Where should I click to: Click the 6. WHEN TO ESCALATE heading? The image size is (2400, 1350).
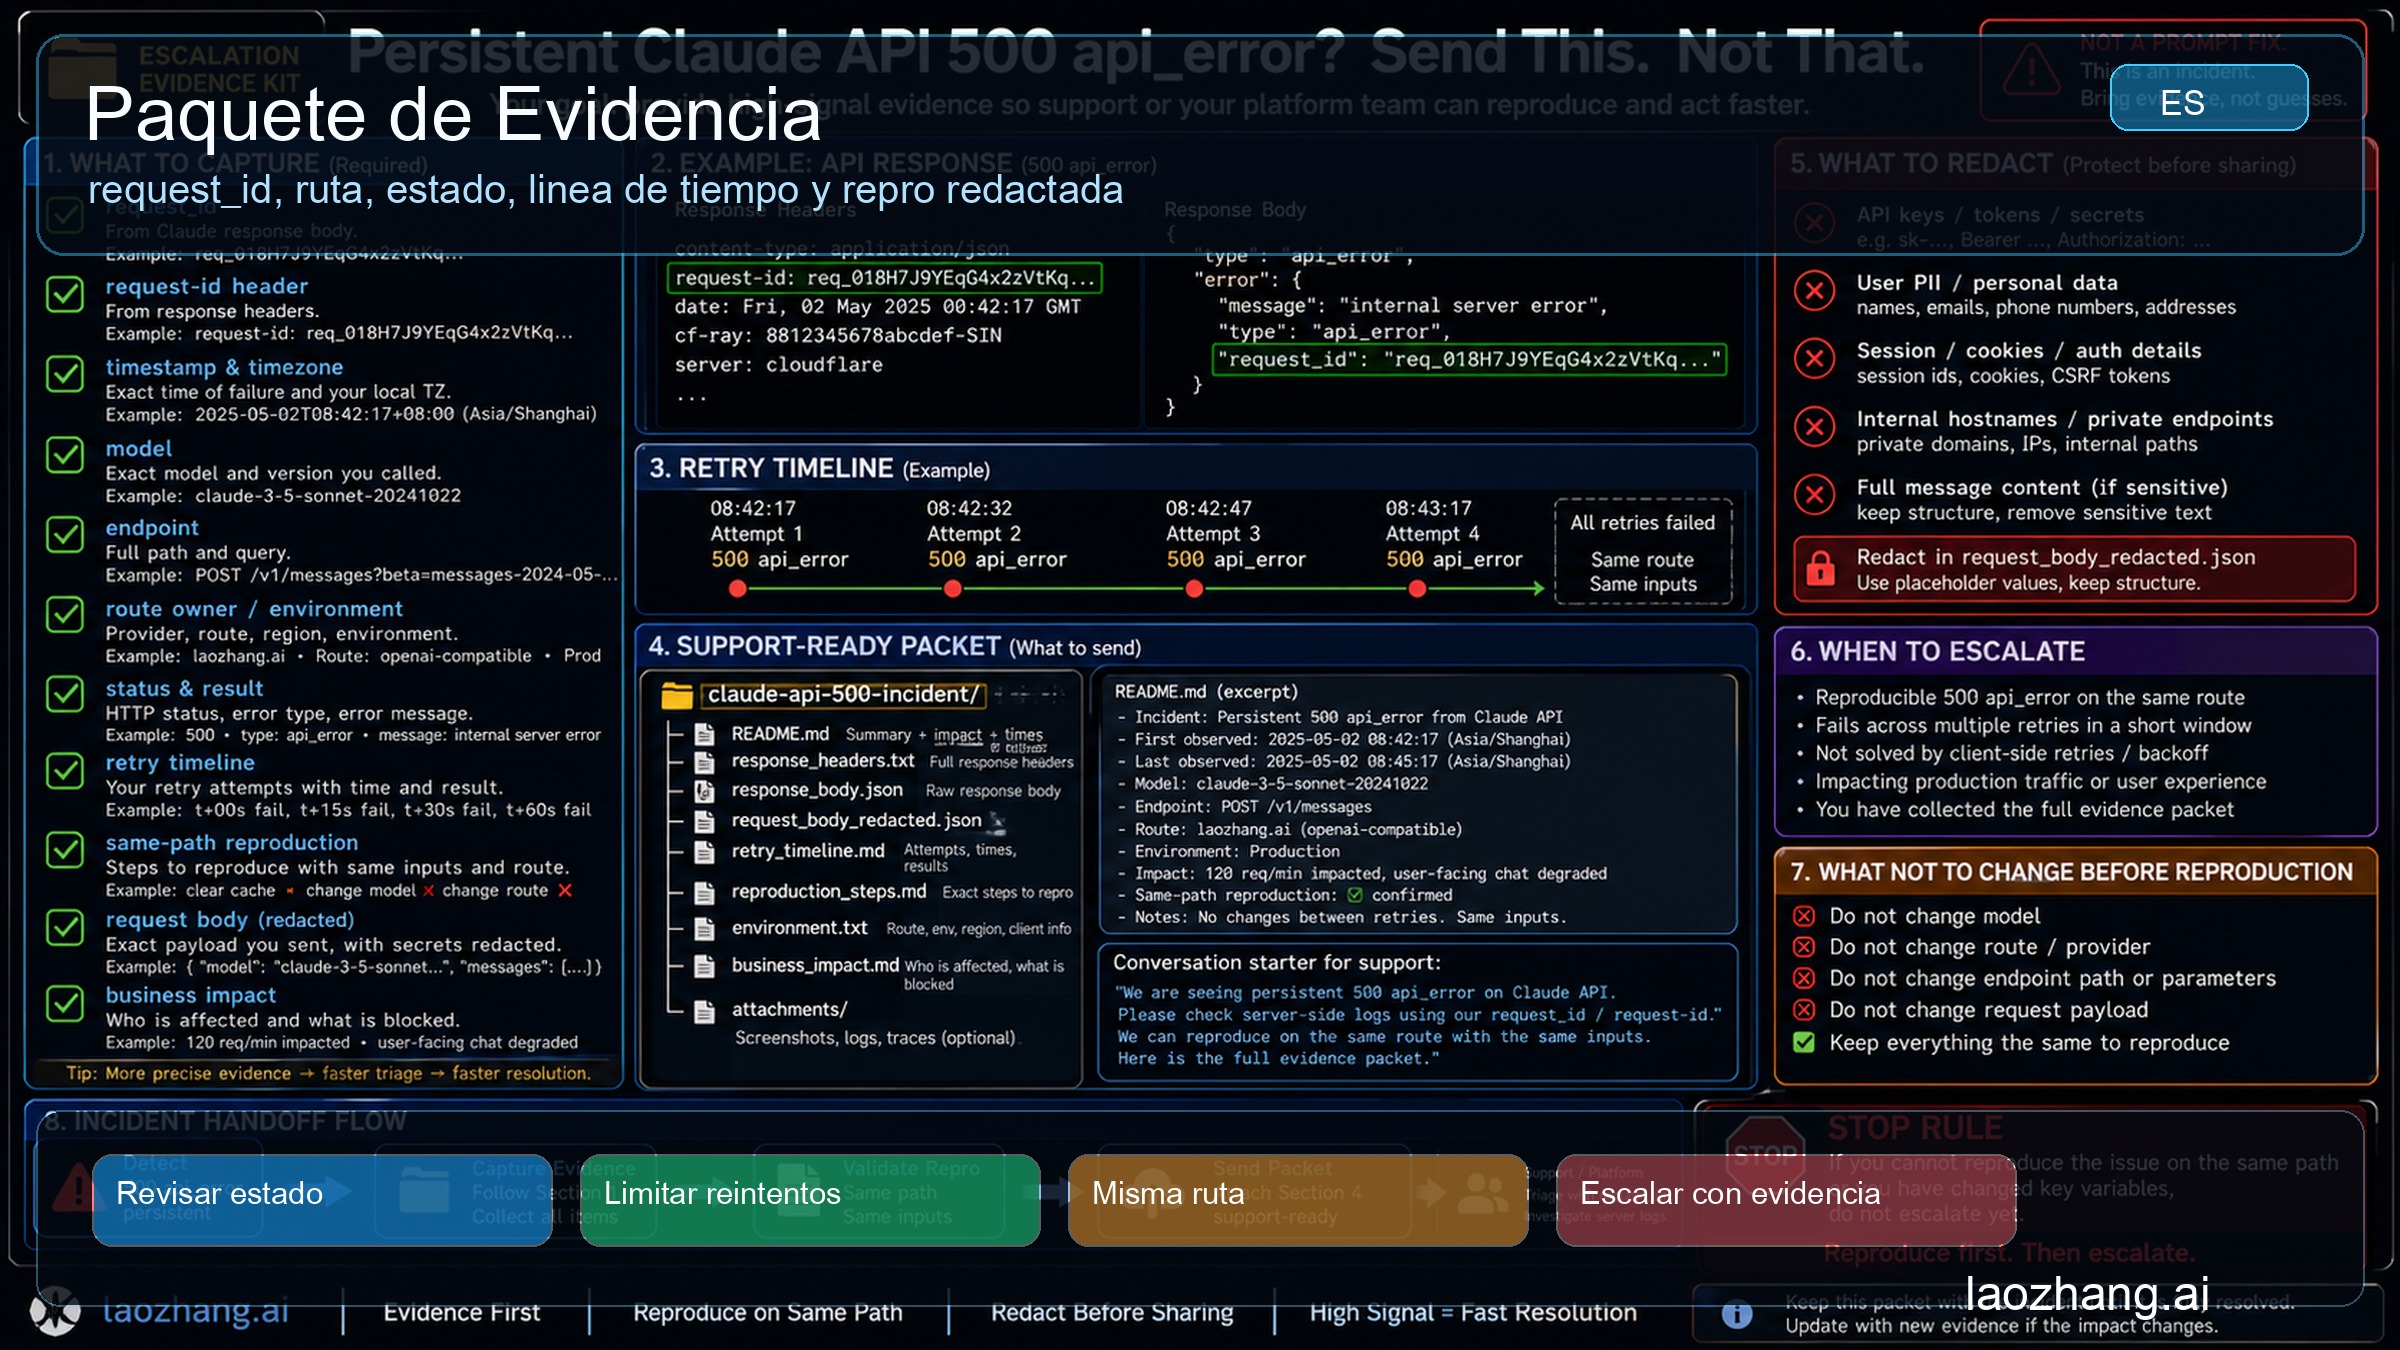point(1938,652)
